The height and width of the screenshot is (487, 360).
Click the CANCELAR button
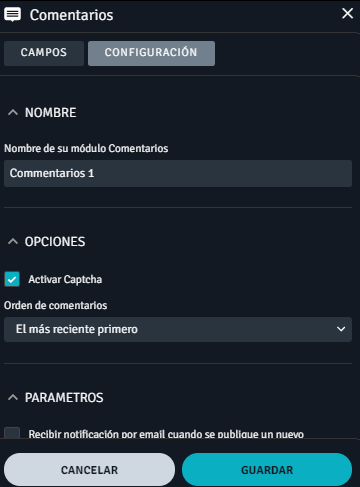(x=89, y=470)
